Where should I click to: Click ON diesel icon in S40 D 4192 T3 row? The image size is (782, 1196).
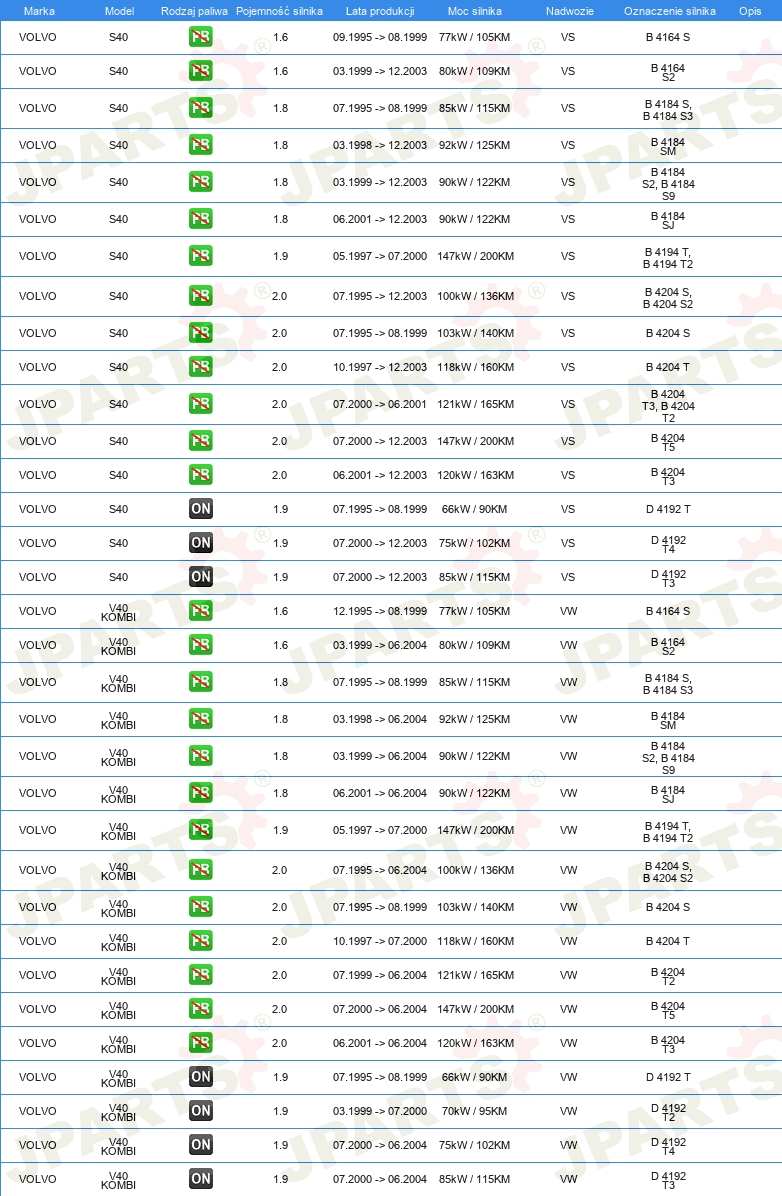[x=201, y=577]
